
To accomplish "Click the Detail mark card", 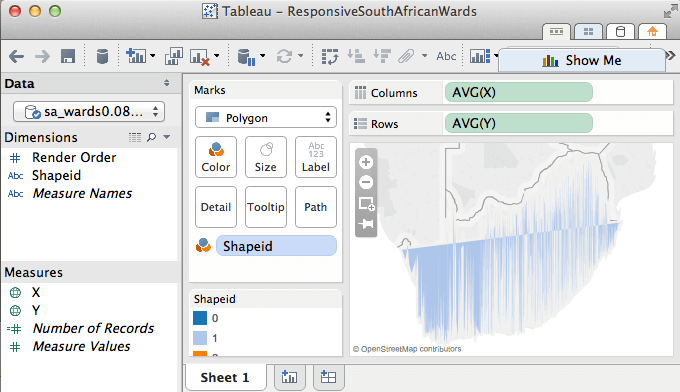I will tap(216, 207).
